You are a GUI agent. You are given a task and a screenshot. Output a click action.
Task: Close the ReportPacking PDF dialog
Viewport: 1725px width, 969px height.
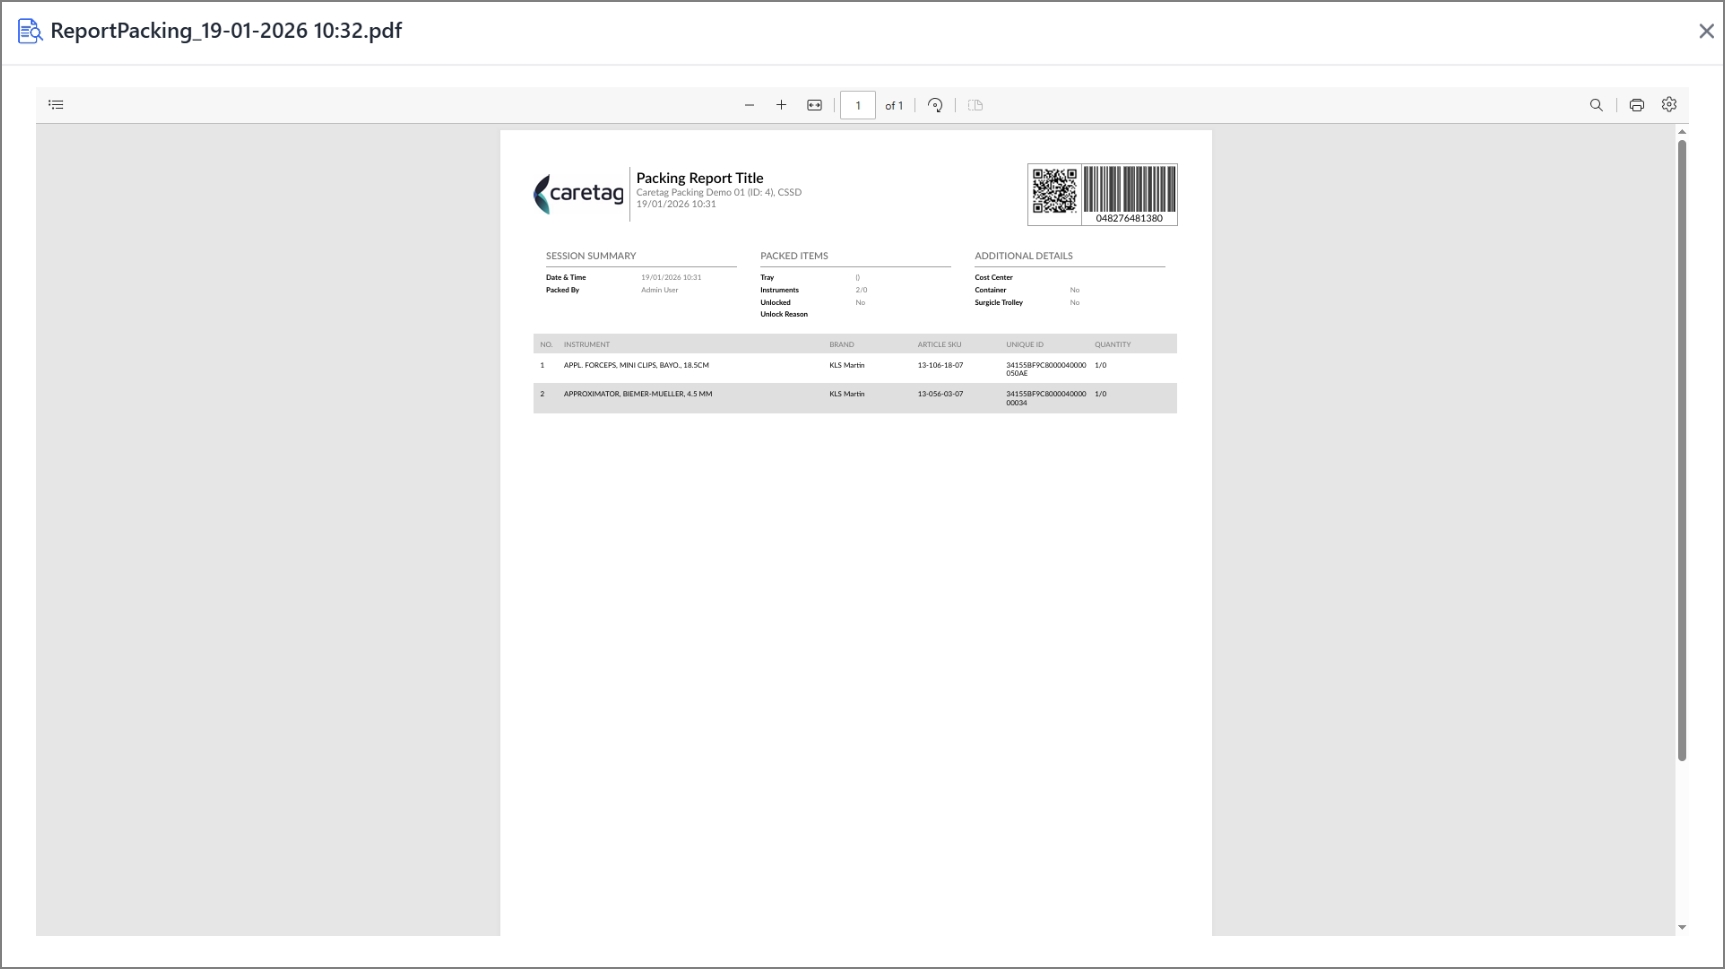(x=1706, y=31)
